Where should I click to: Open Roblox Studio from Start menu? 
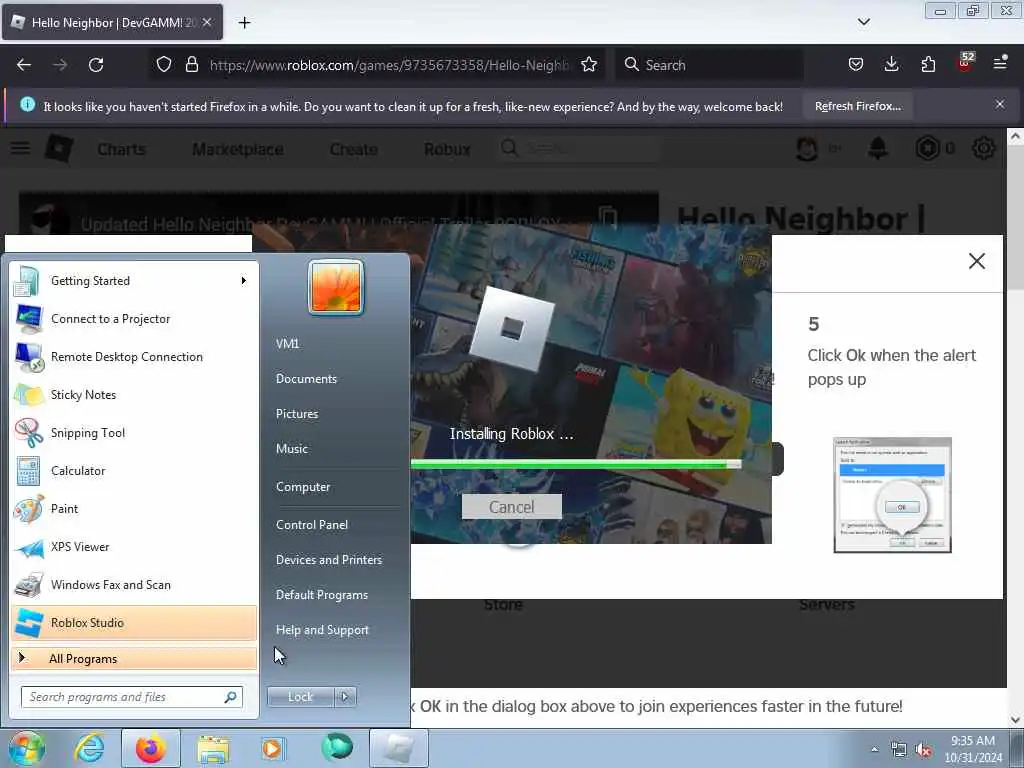(x=134, y=622)
